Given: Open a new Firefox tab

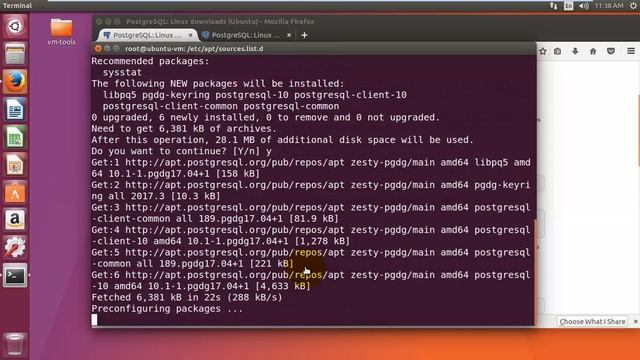Looking at the screenshot, I should pos(304,36).
